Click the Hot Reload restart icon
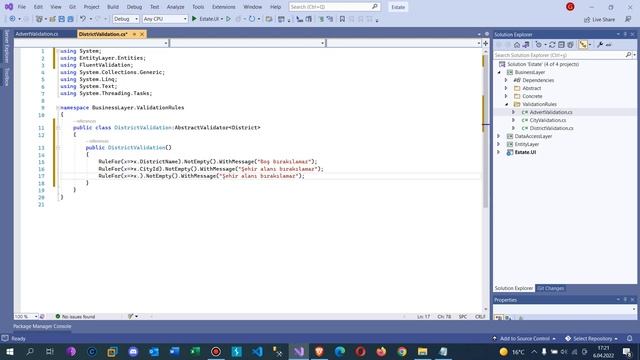 pyautogui.click(x=252, y=19)
